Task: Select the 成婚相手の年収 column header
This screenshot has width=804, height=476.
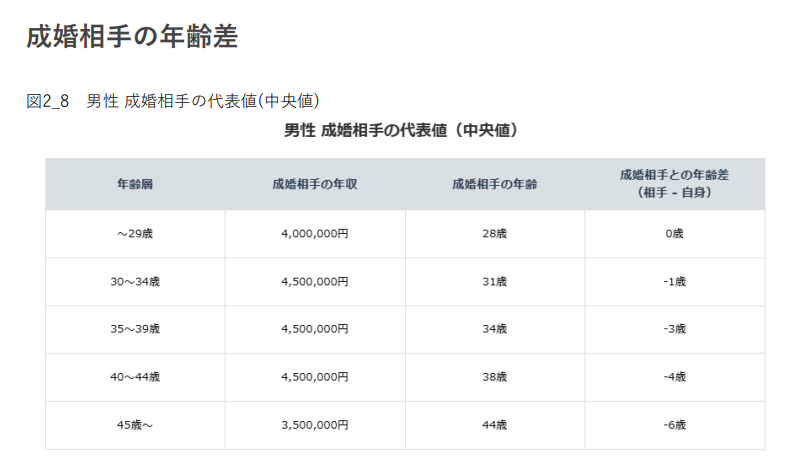Action: tap(315, 184)
